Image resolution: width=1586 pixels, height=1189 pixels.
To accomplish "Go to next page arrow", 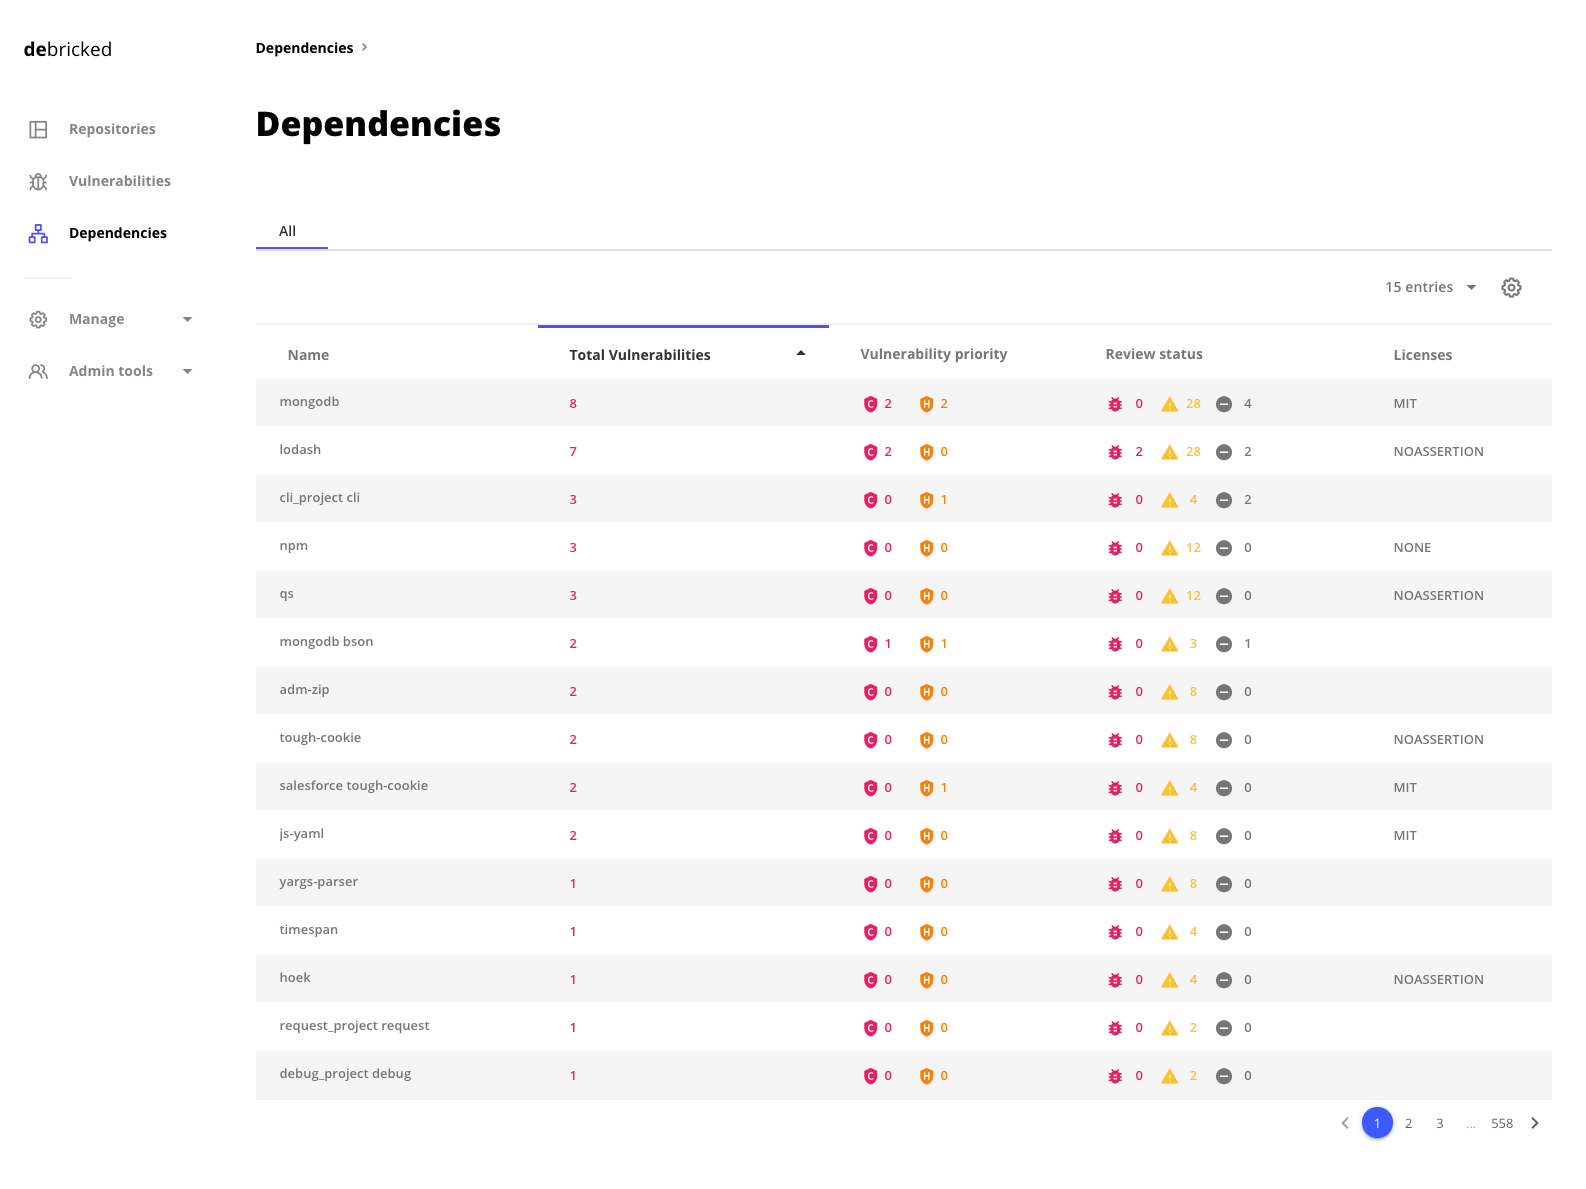I will click(1535, 1123).
